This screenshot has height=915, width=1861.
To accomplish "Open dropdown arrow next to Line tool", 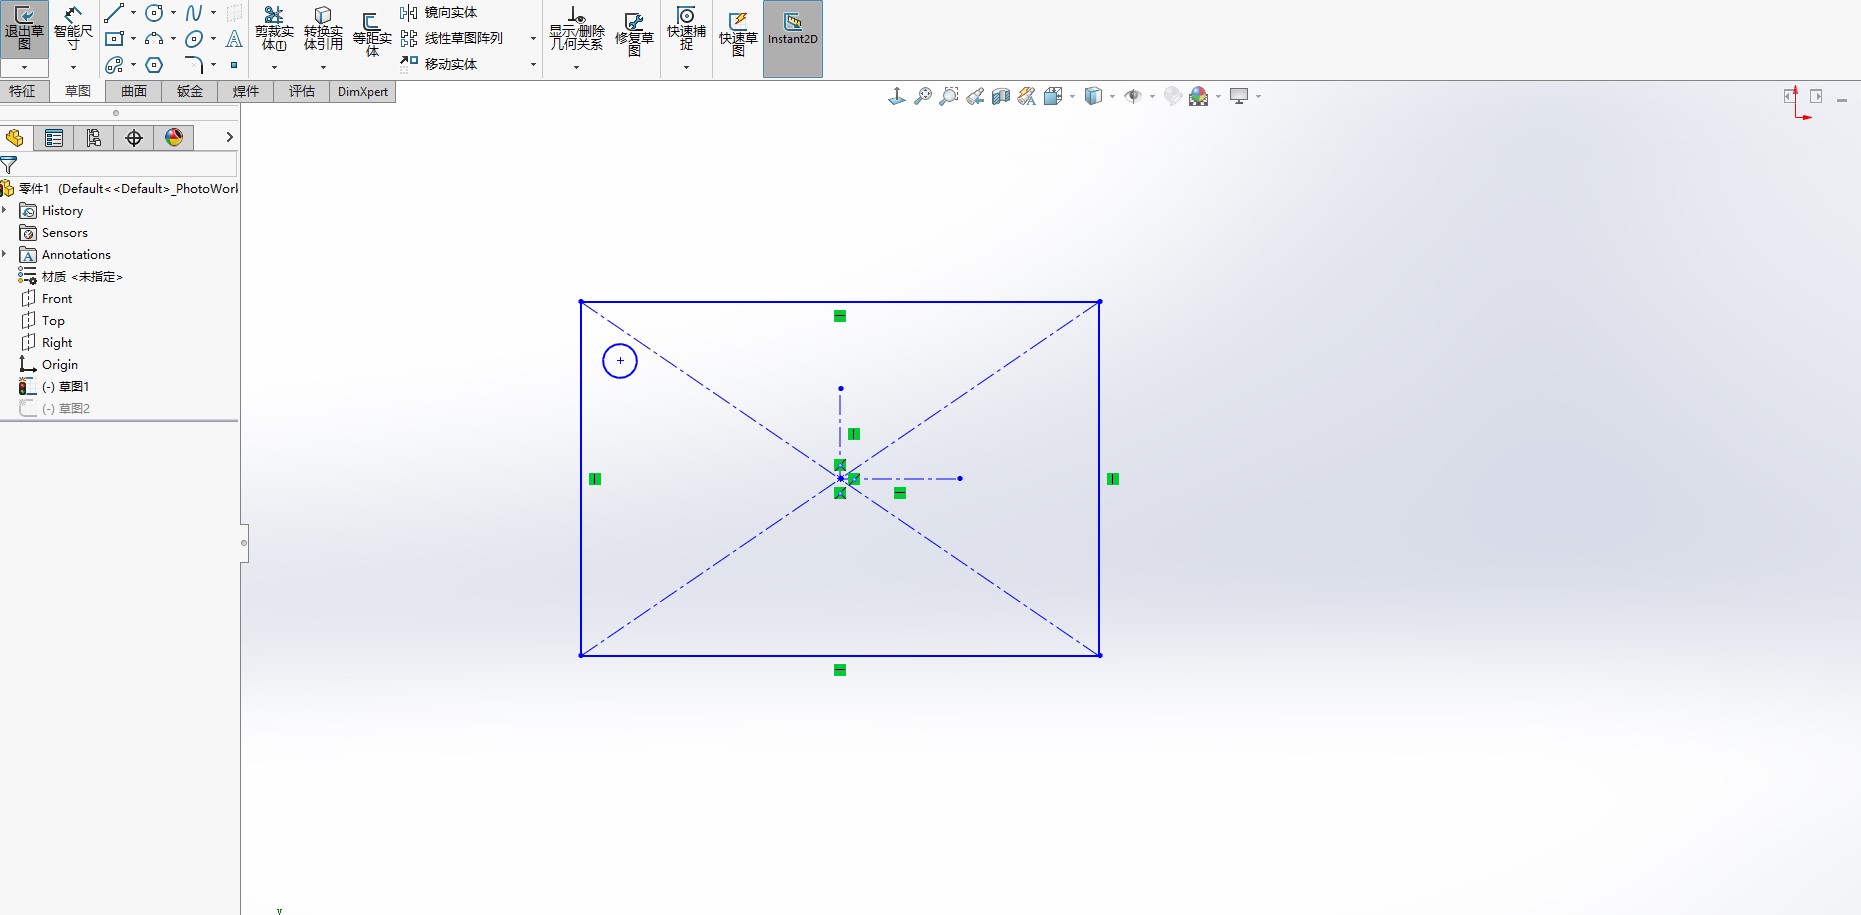I will pos(133,13).
